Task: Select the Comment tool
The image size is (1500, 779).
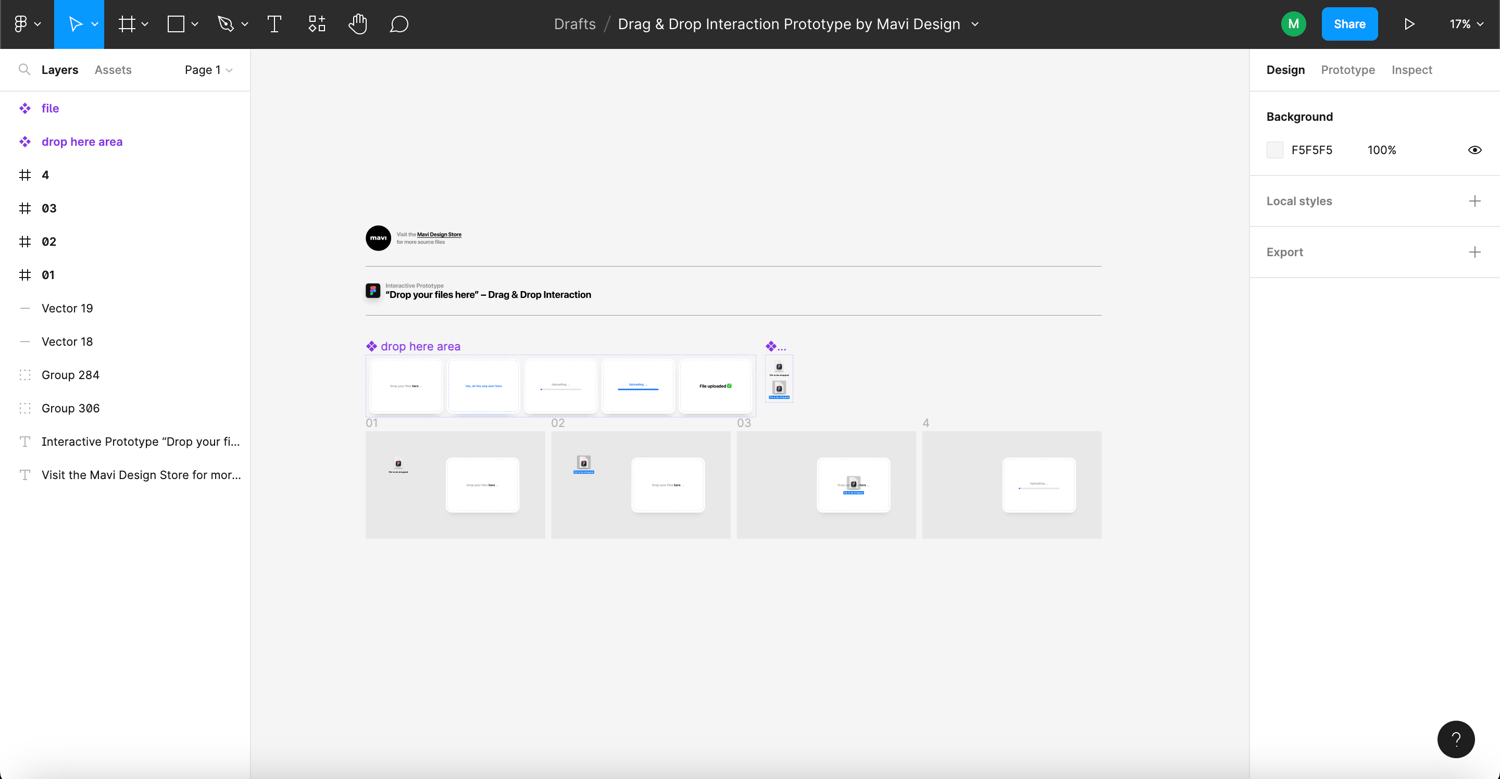Action: click(399, 24)
